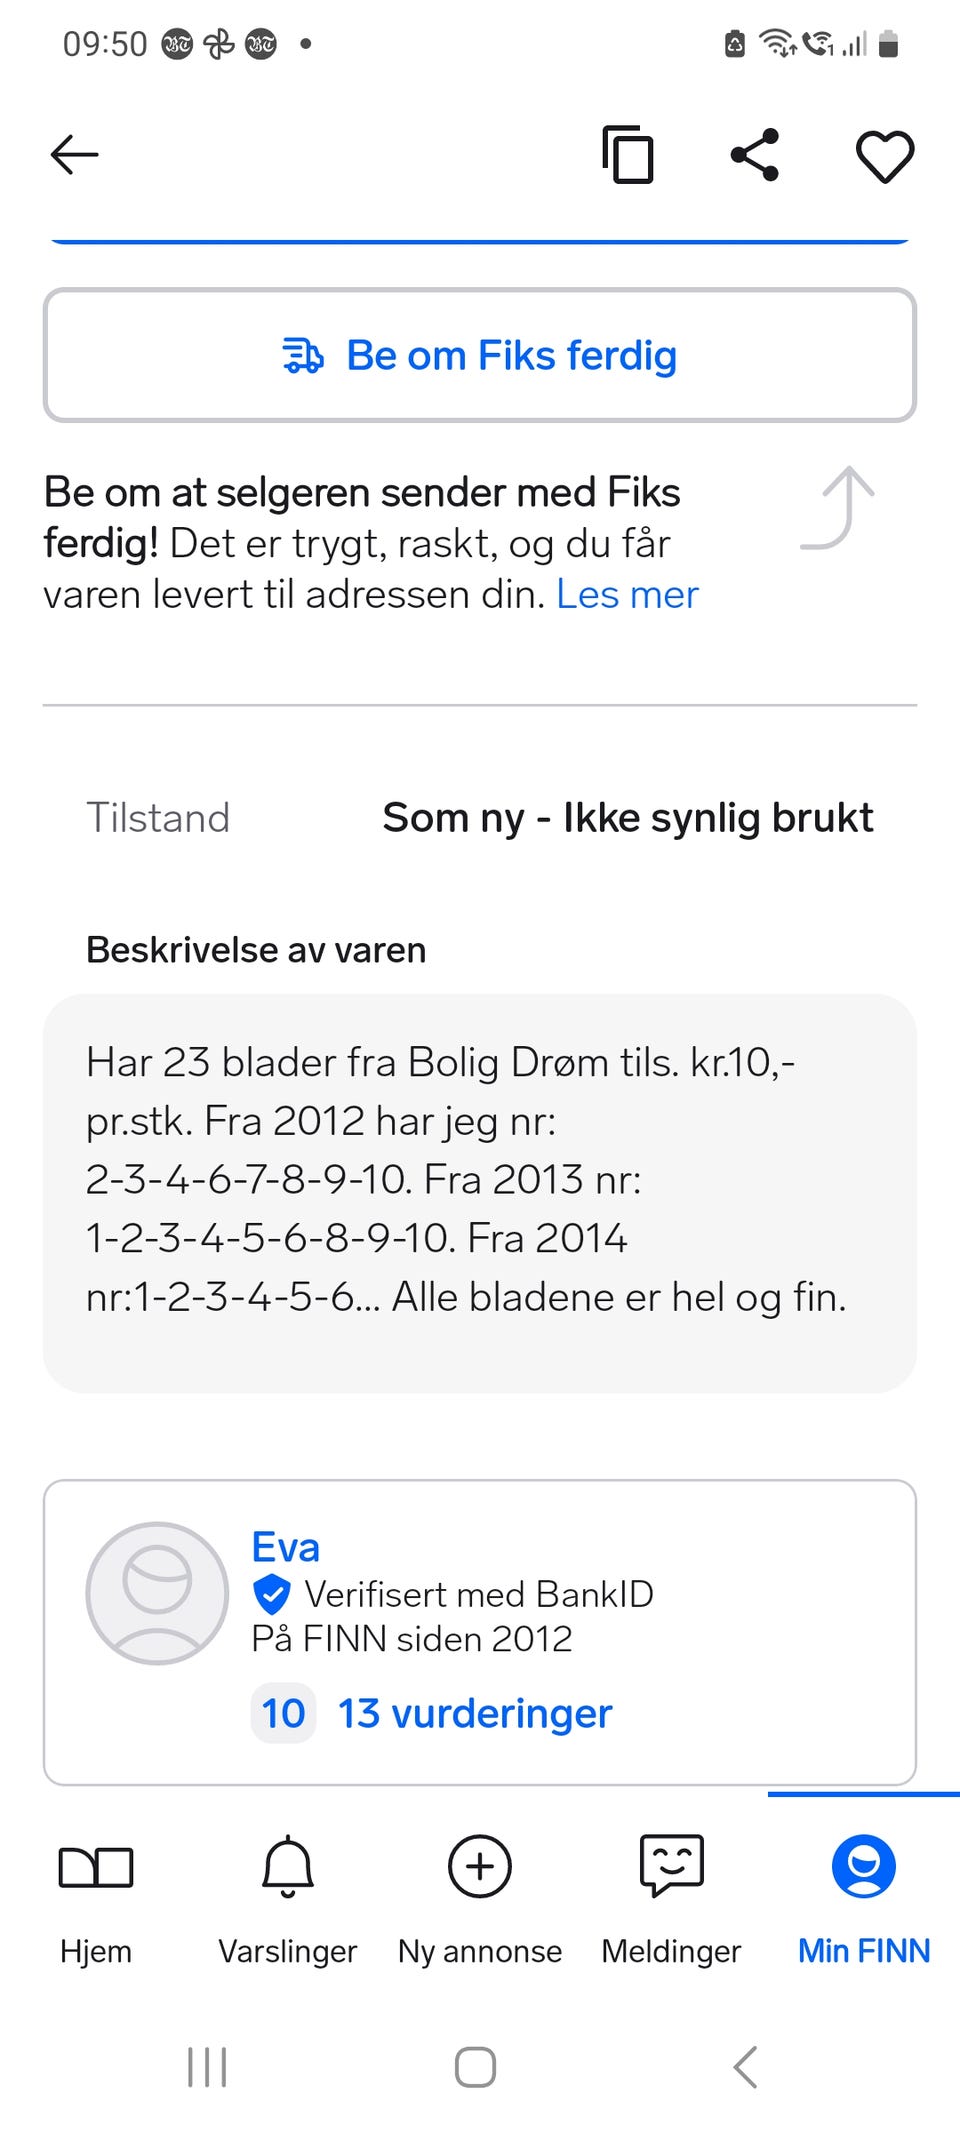View Eva's profile avatar

point(157,1593)
